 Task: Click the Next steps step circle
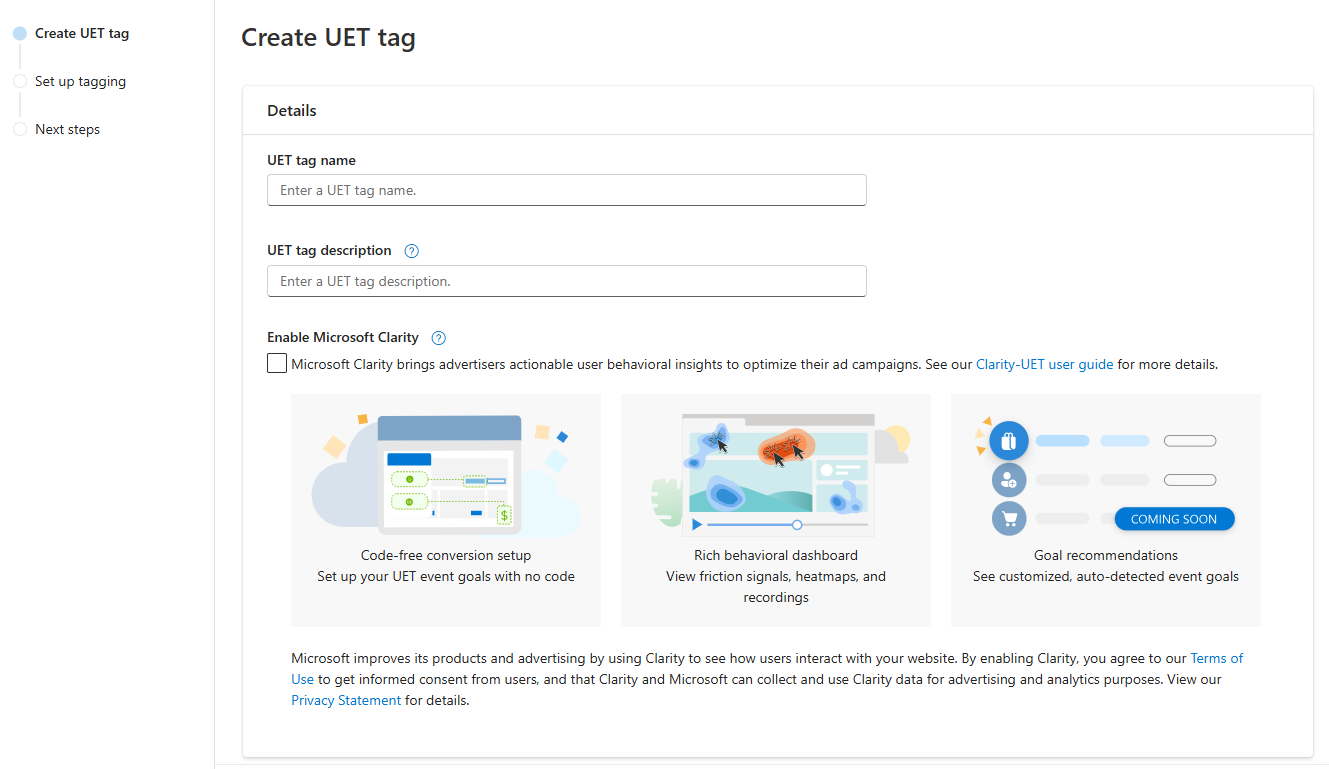coord(18,129)
